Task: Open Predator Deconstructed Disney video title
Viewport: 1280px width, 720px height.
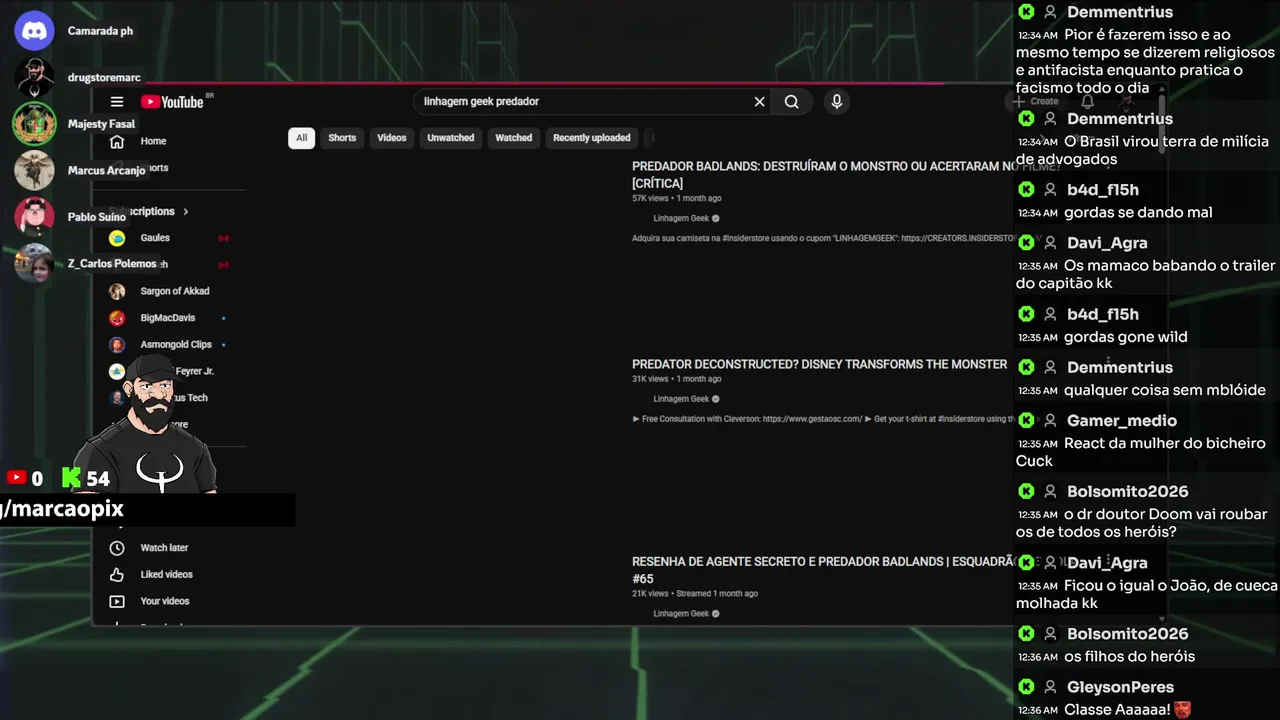Action: point(819,364)
